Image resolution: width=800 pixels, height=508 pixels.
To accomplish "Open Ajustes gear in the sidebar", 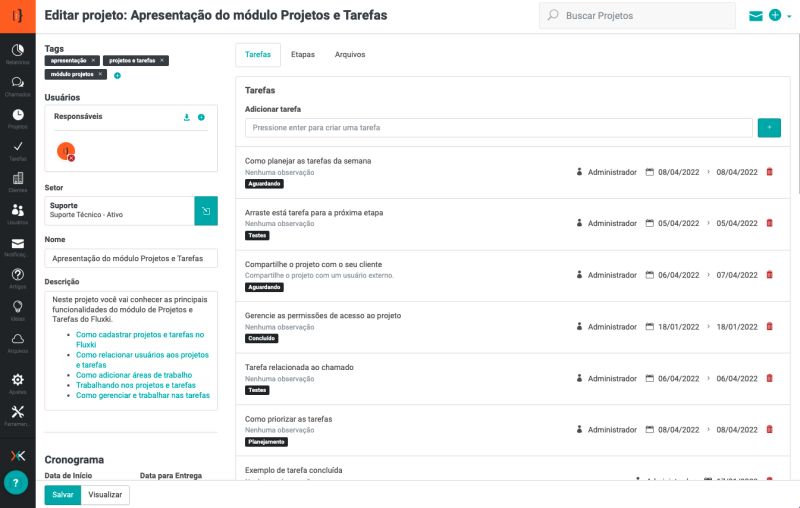I will point(18,383).
